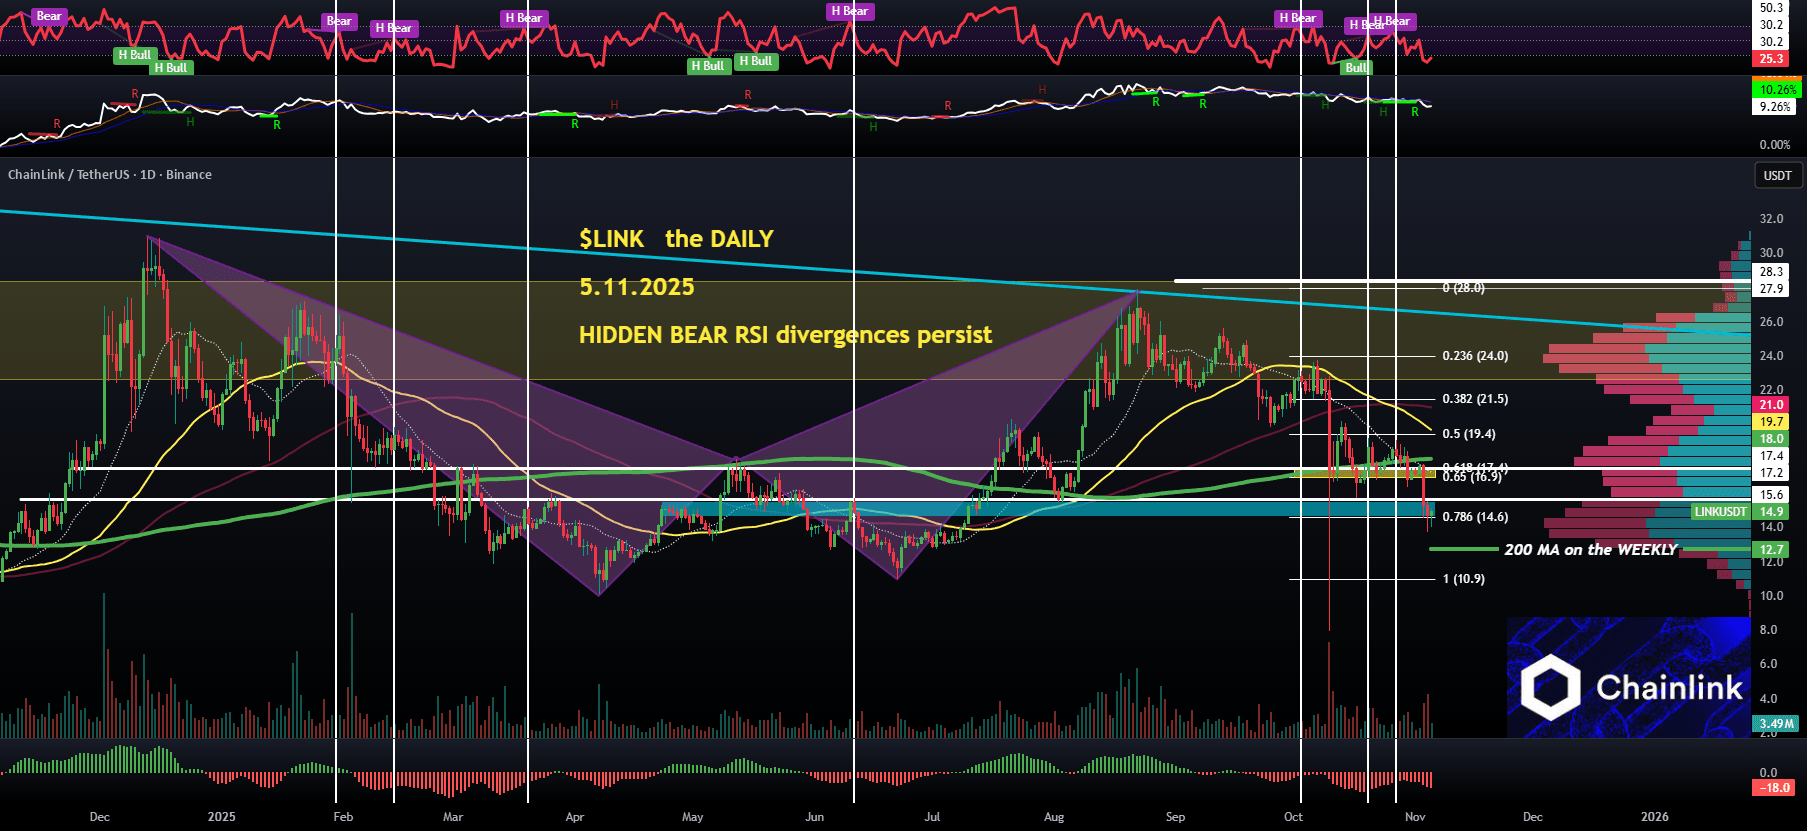Click the 2026 year label on time axis
Image resolution: width=1807 pixels, height=831 pixels.
click(x=1654, y=817)
